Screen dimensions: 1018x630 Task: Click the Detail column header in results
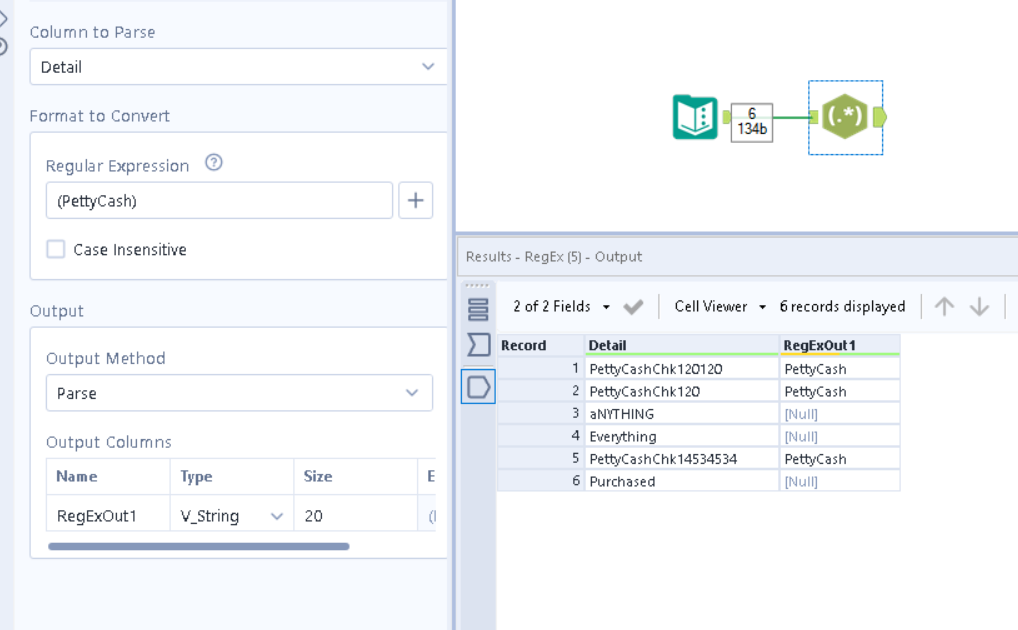pyautogui.click(x=680, y=345)
